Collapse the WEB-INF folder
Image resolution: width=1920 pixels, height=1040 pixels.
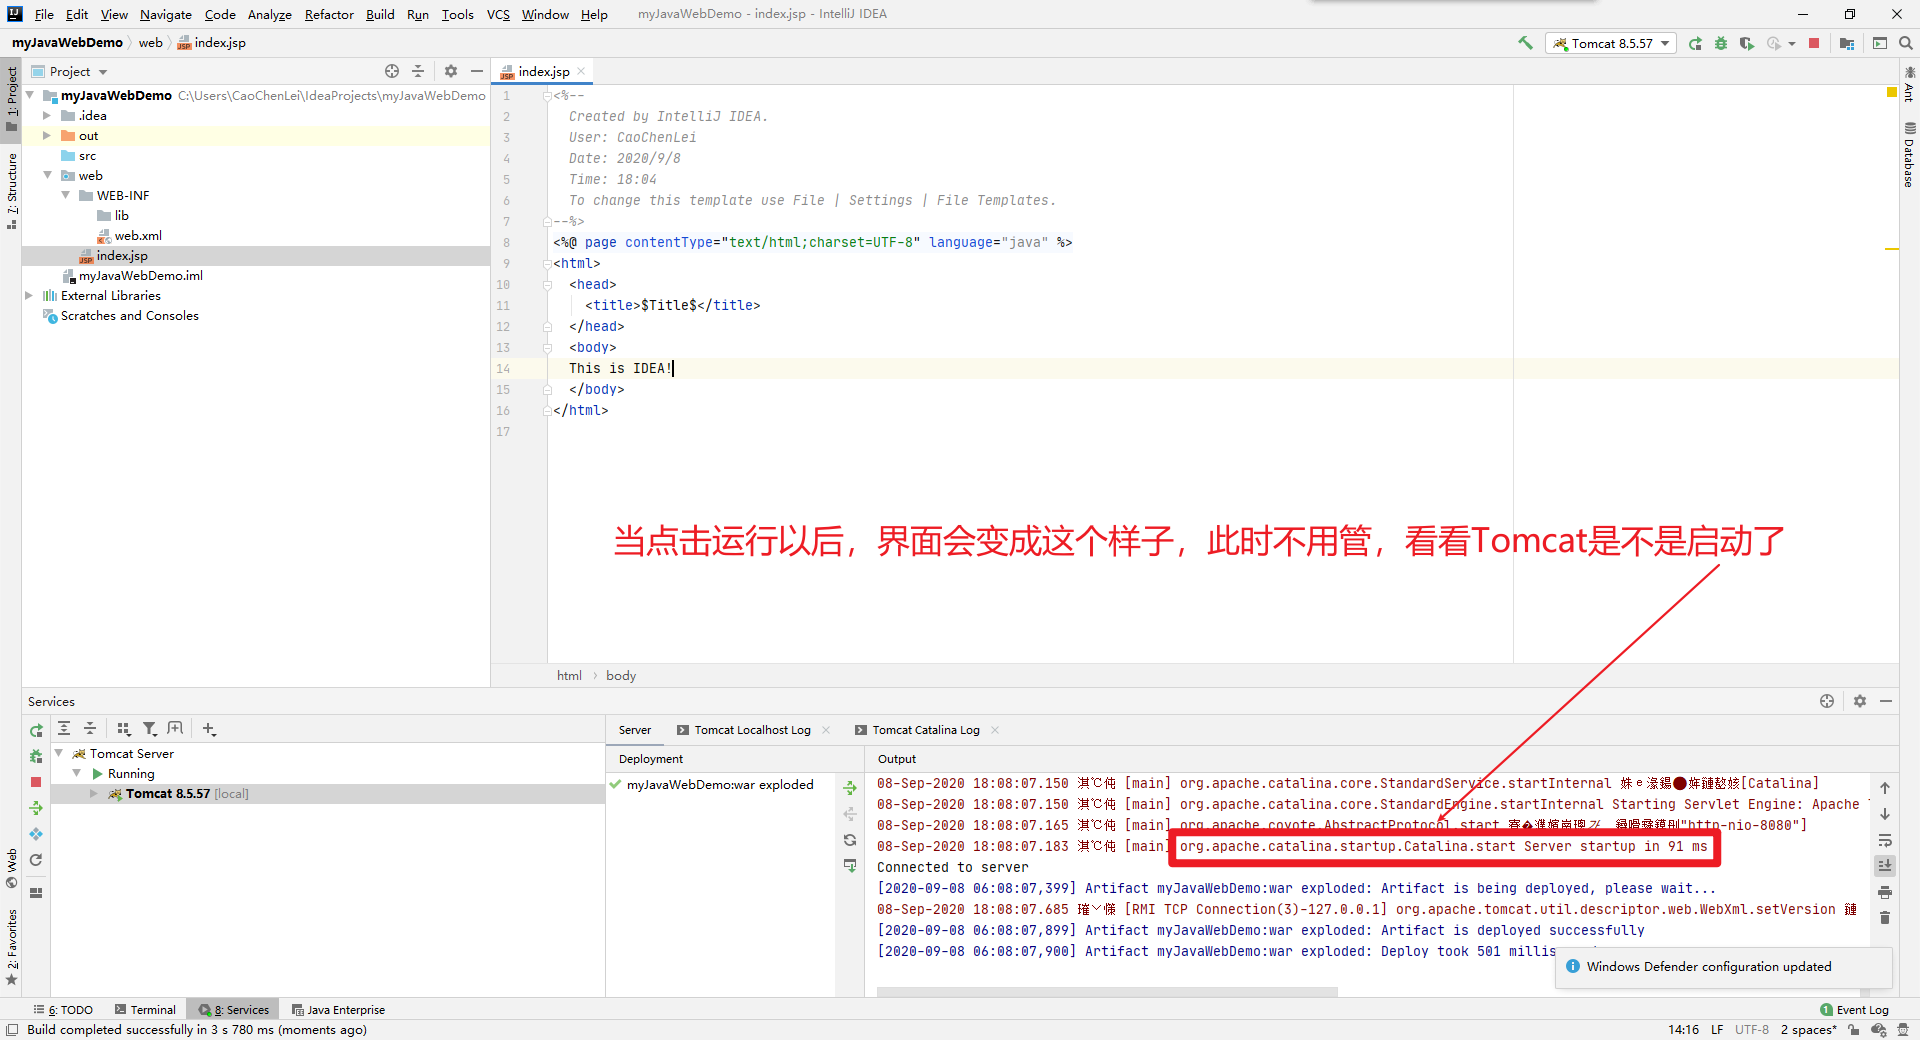pos(66,195)
